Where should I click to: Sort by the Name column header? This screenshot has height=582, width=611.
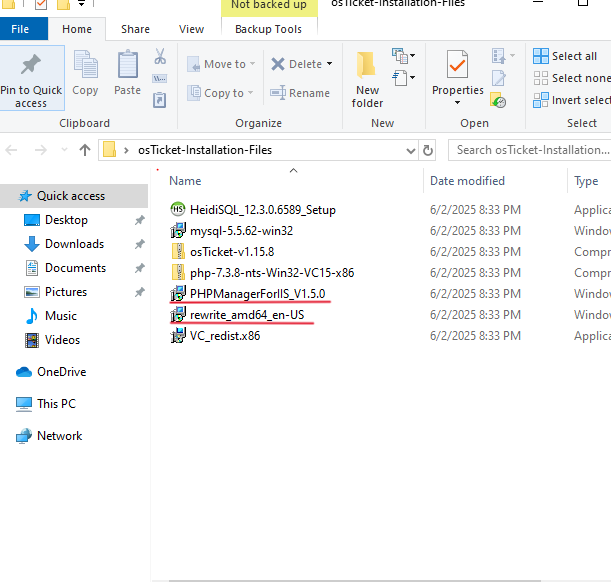pos(185,181)
